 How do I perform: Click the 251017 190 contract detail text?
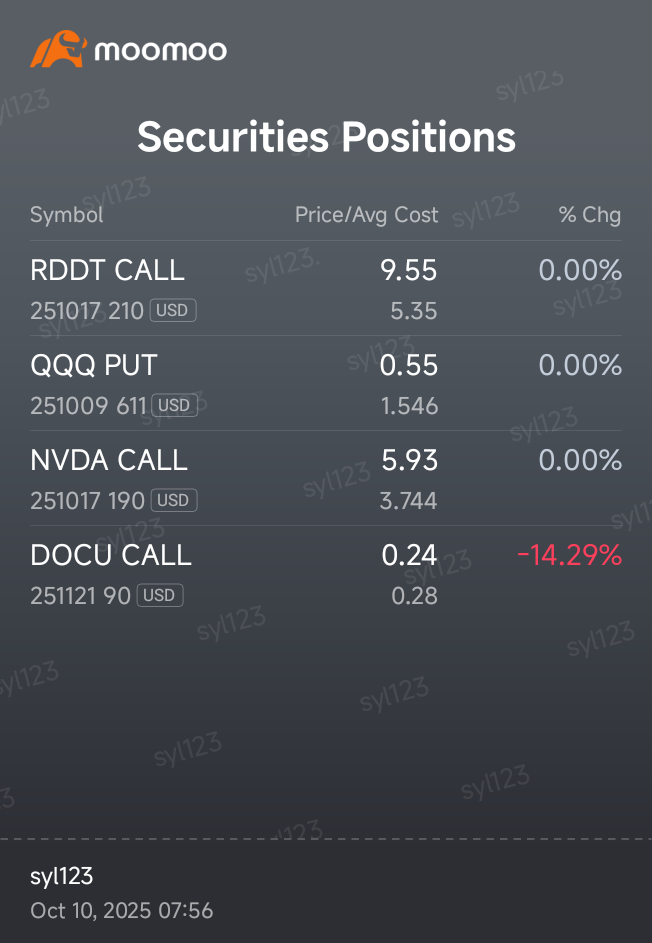click(87, 501)
